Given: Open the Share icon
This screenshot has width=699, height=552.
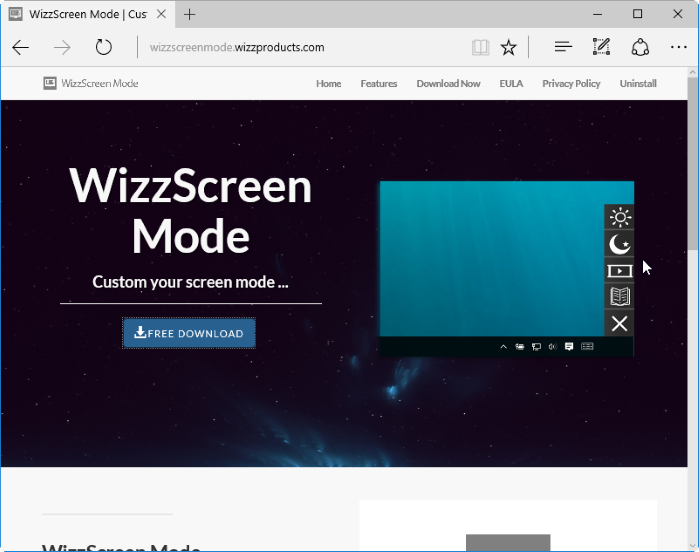Looking at the screenshot, I should (x=640, y=47).
